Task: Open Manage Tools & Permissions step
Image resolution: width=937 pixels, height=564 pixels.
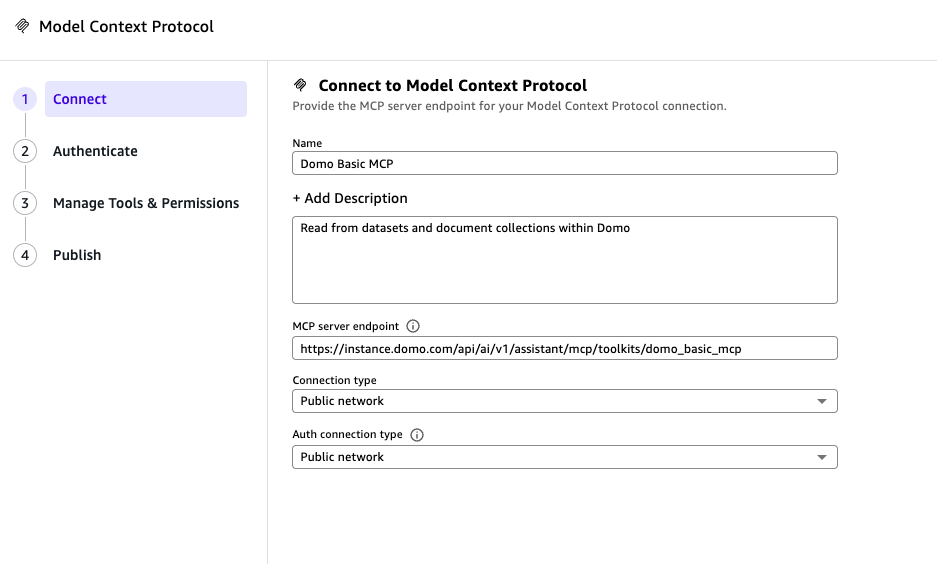Action: [x=146, y=203]
